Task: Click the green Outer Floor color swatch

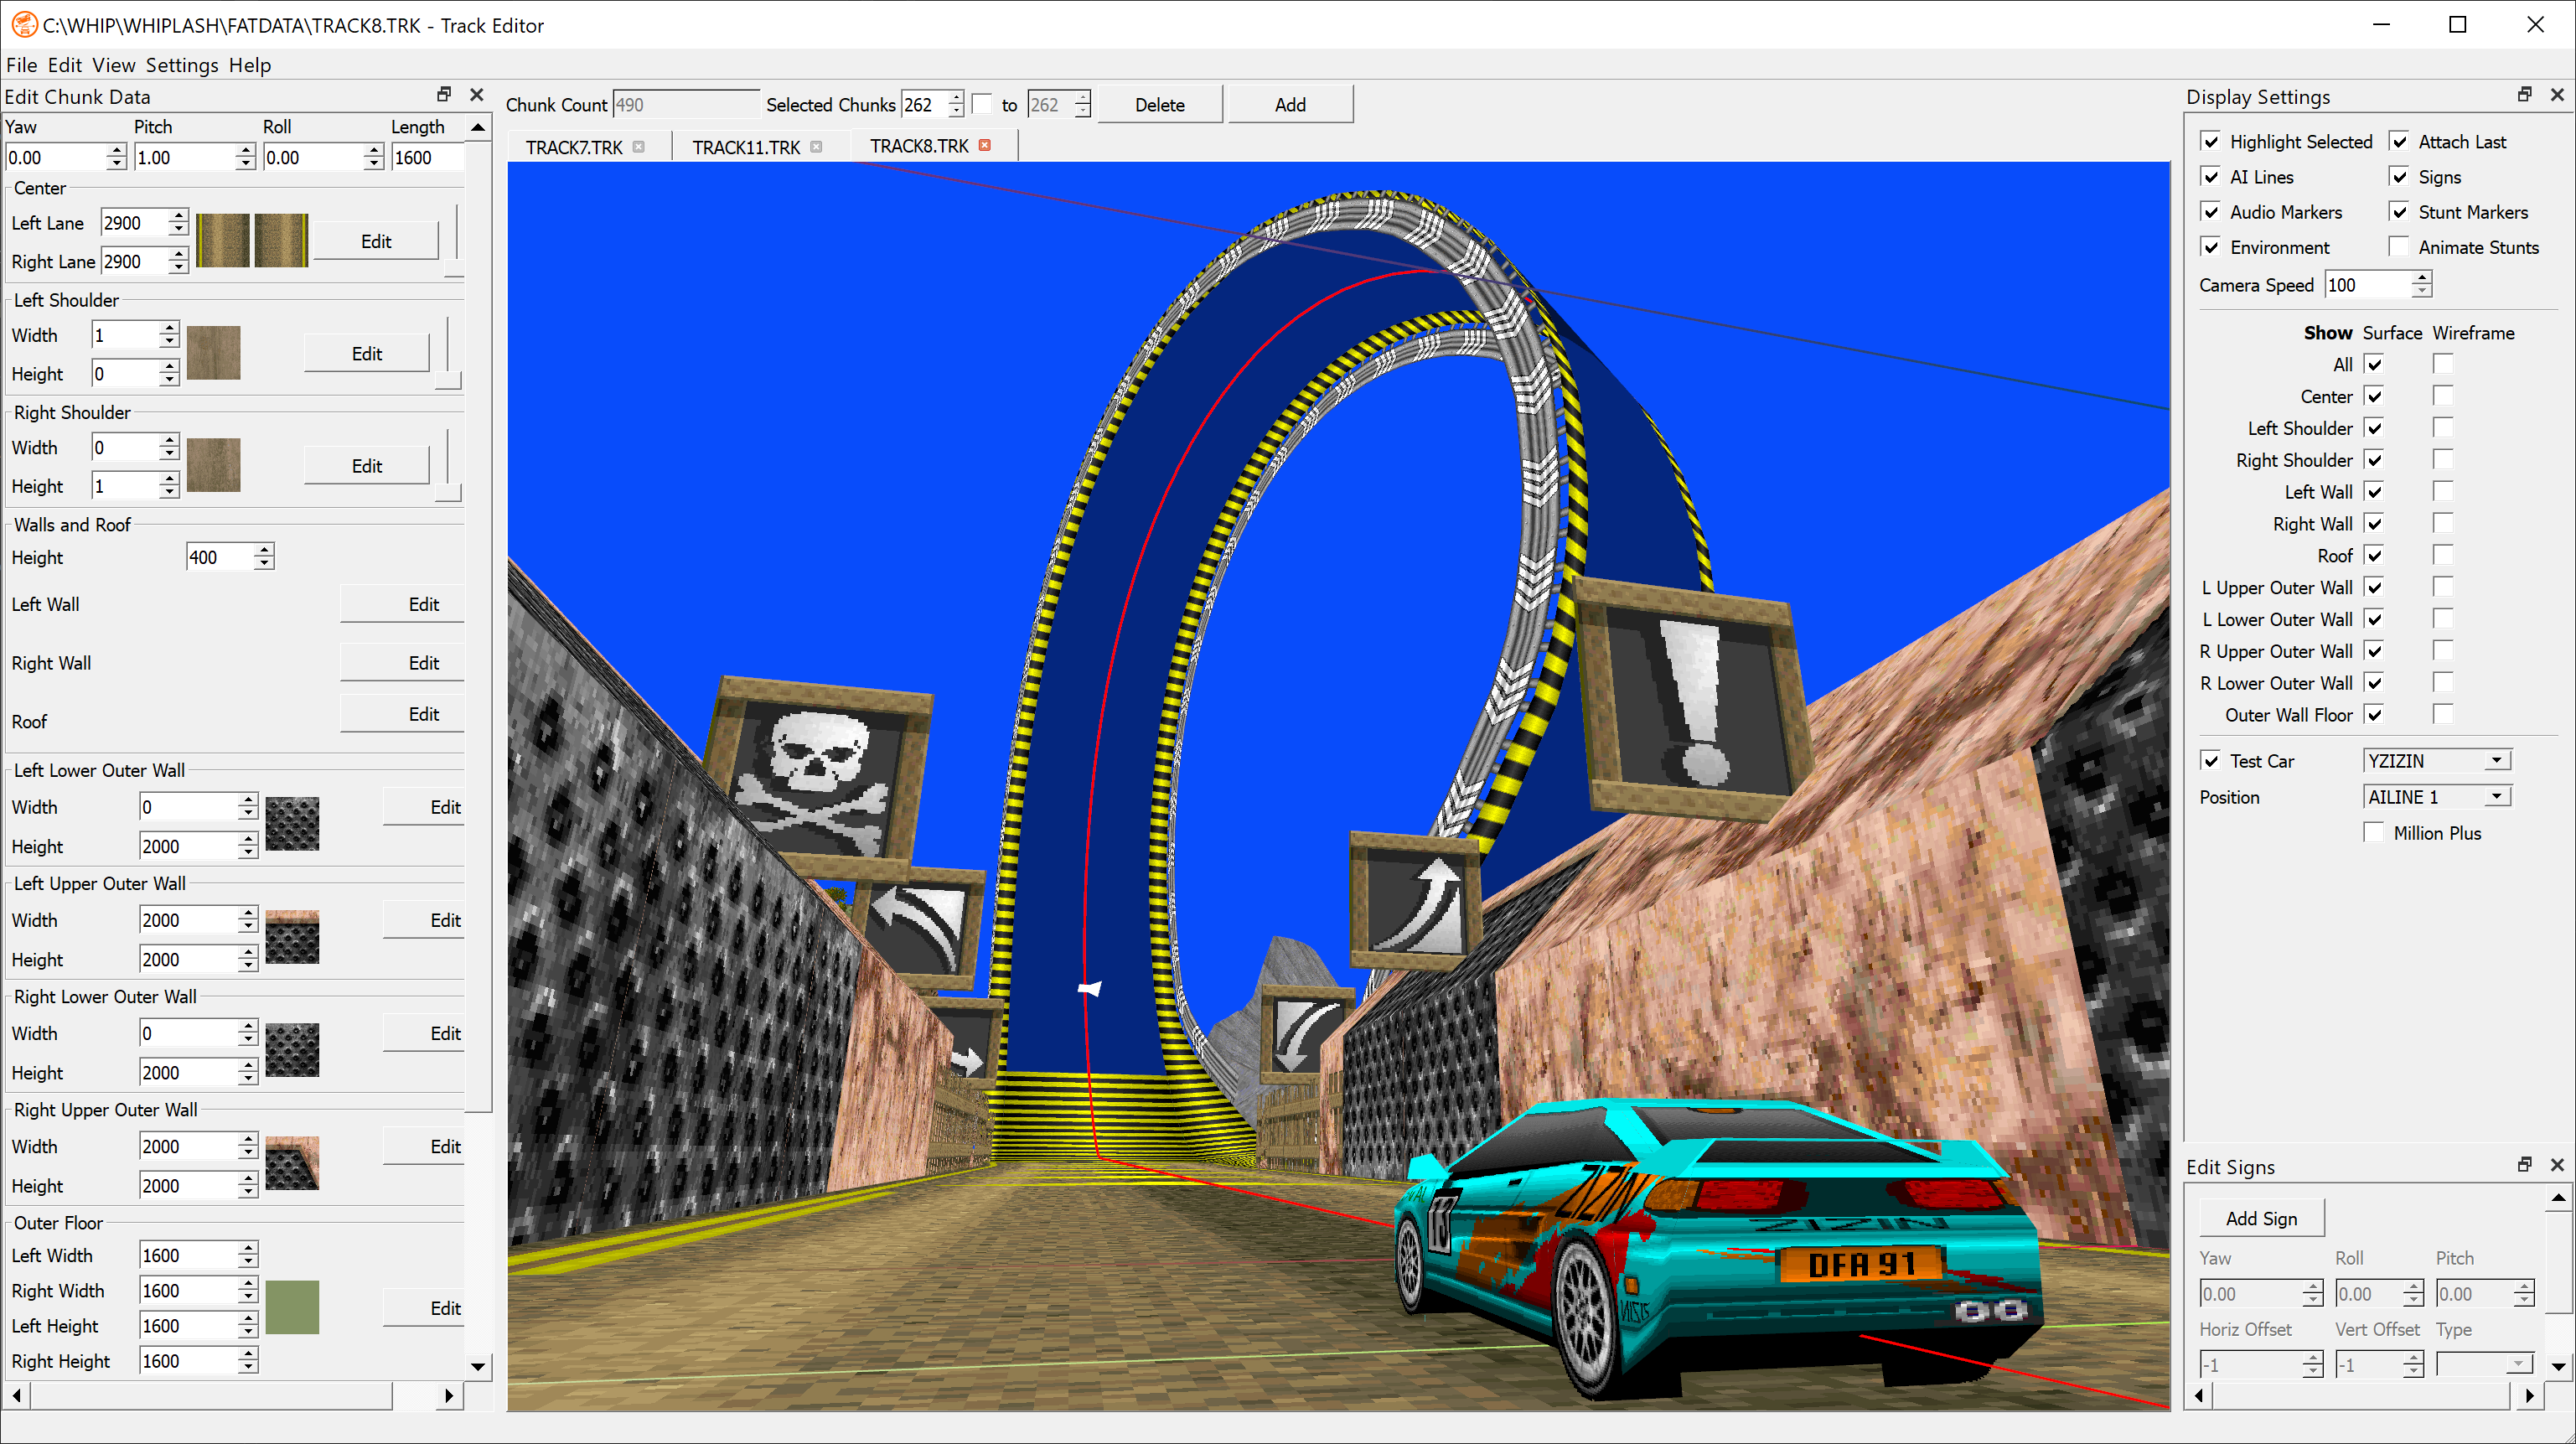Action: pos(292,1307)
